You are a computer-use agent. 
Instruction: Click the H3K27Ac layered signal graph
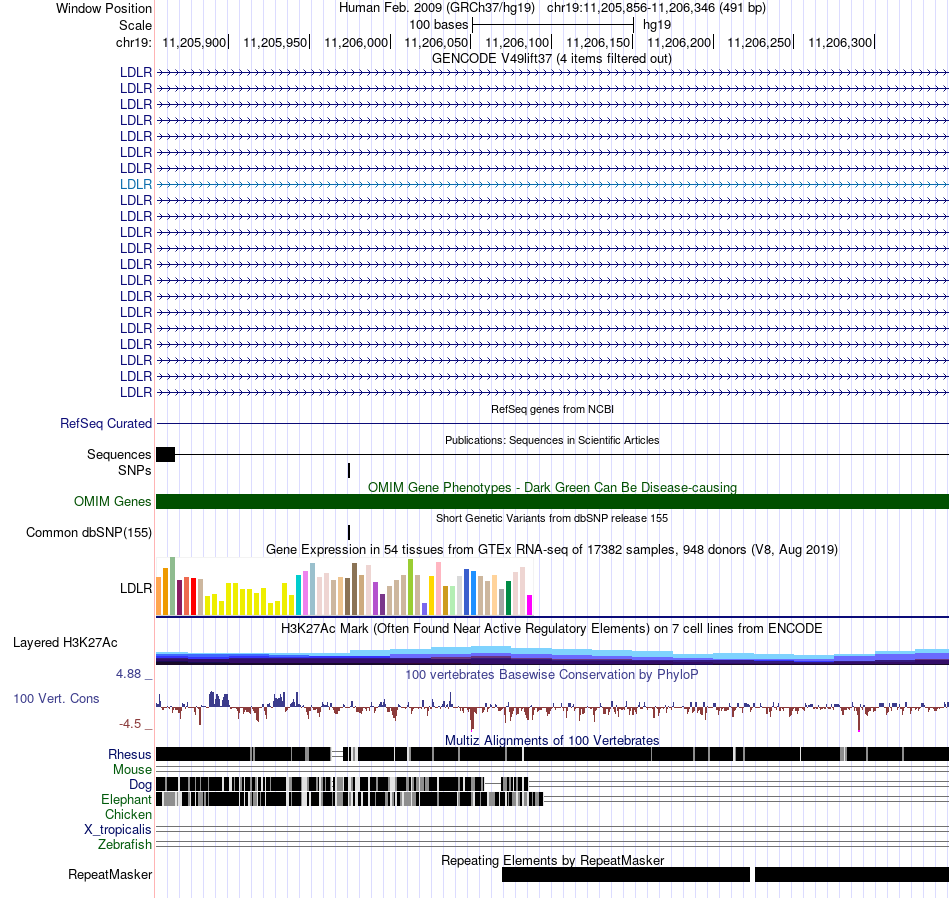552,655
